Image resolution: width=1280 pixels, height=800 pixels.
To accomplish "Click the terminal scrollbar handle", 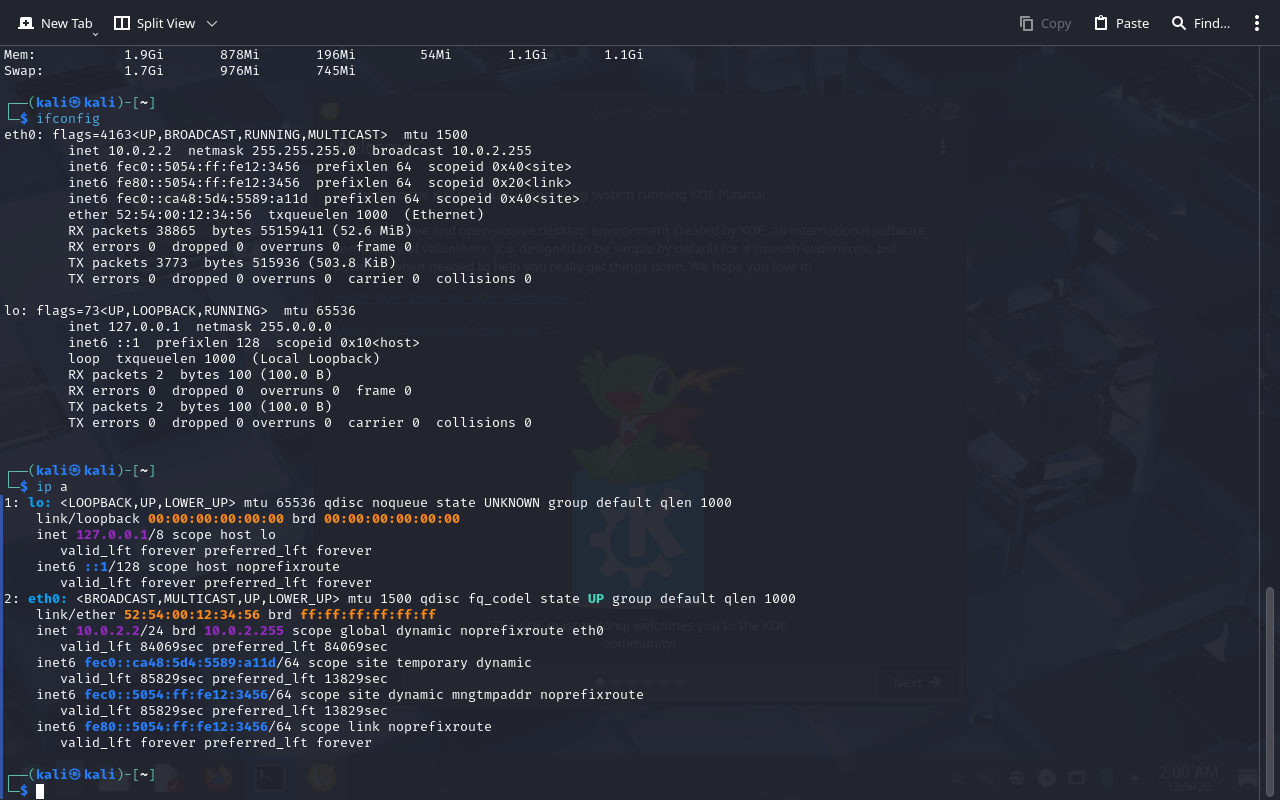I will tap(1270, 690).
